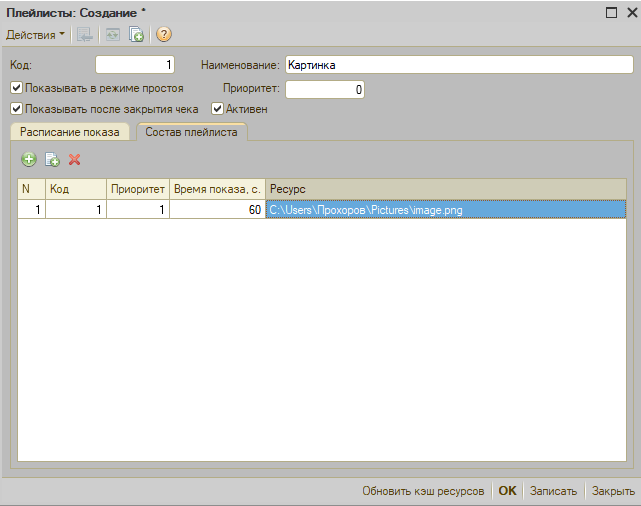Viewport: 641px width, 506px height.
Task: Click the copy-with-plus icon in top toolbar
Action: coord(137,35)
